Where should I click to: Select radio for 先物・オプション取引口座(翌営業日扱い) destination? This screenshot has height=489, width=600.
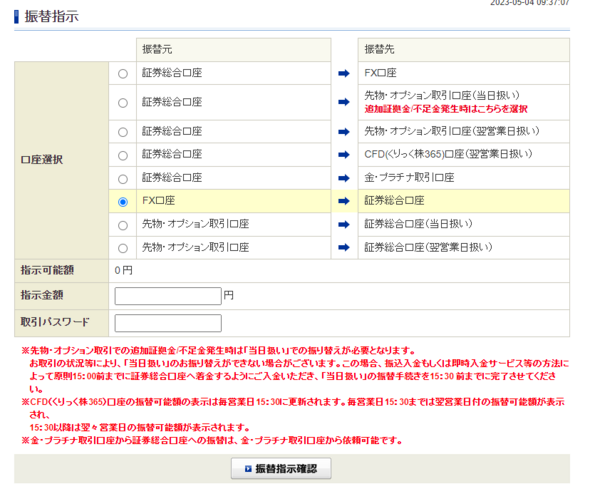coord(122,132)
